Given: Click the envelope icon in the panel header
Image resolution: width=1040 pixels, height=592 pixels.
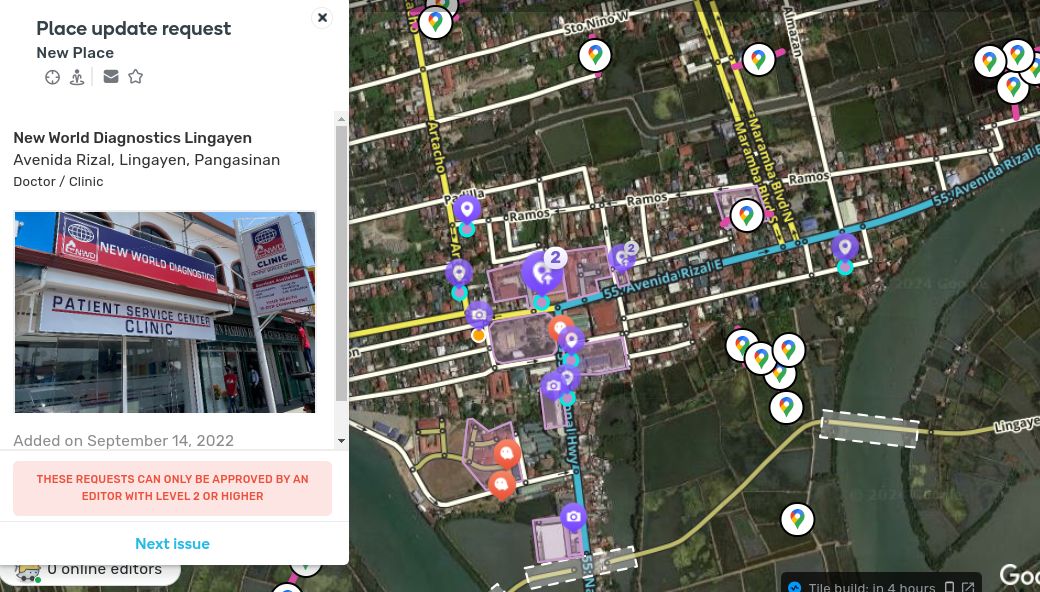Looking at the screenshot, I should coord(111,76).
